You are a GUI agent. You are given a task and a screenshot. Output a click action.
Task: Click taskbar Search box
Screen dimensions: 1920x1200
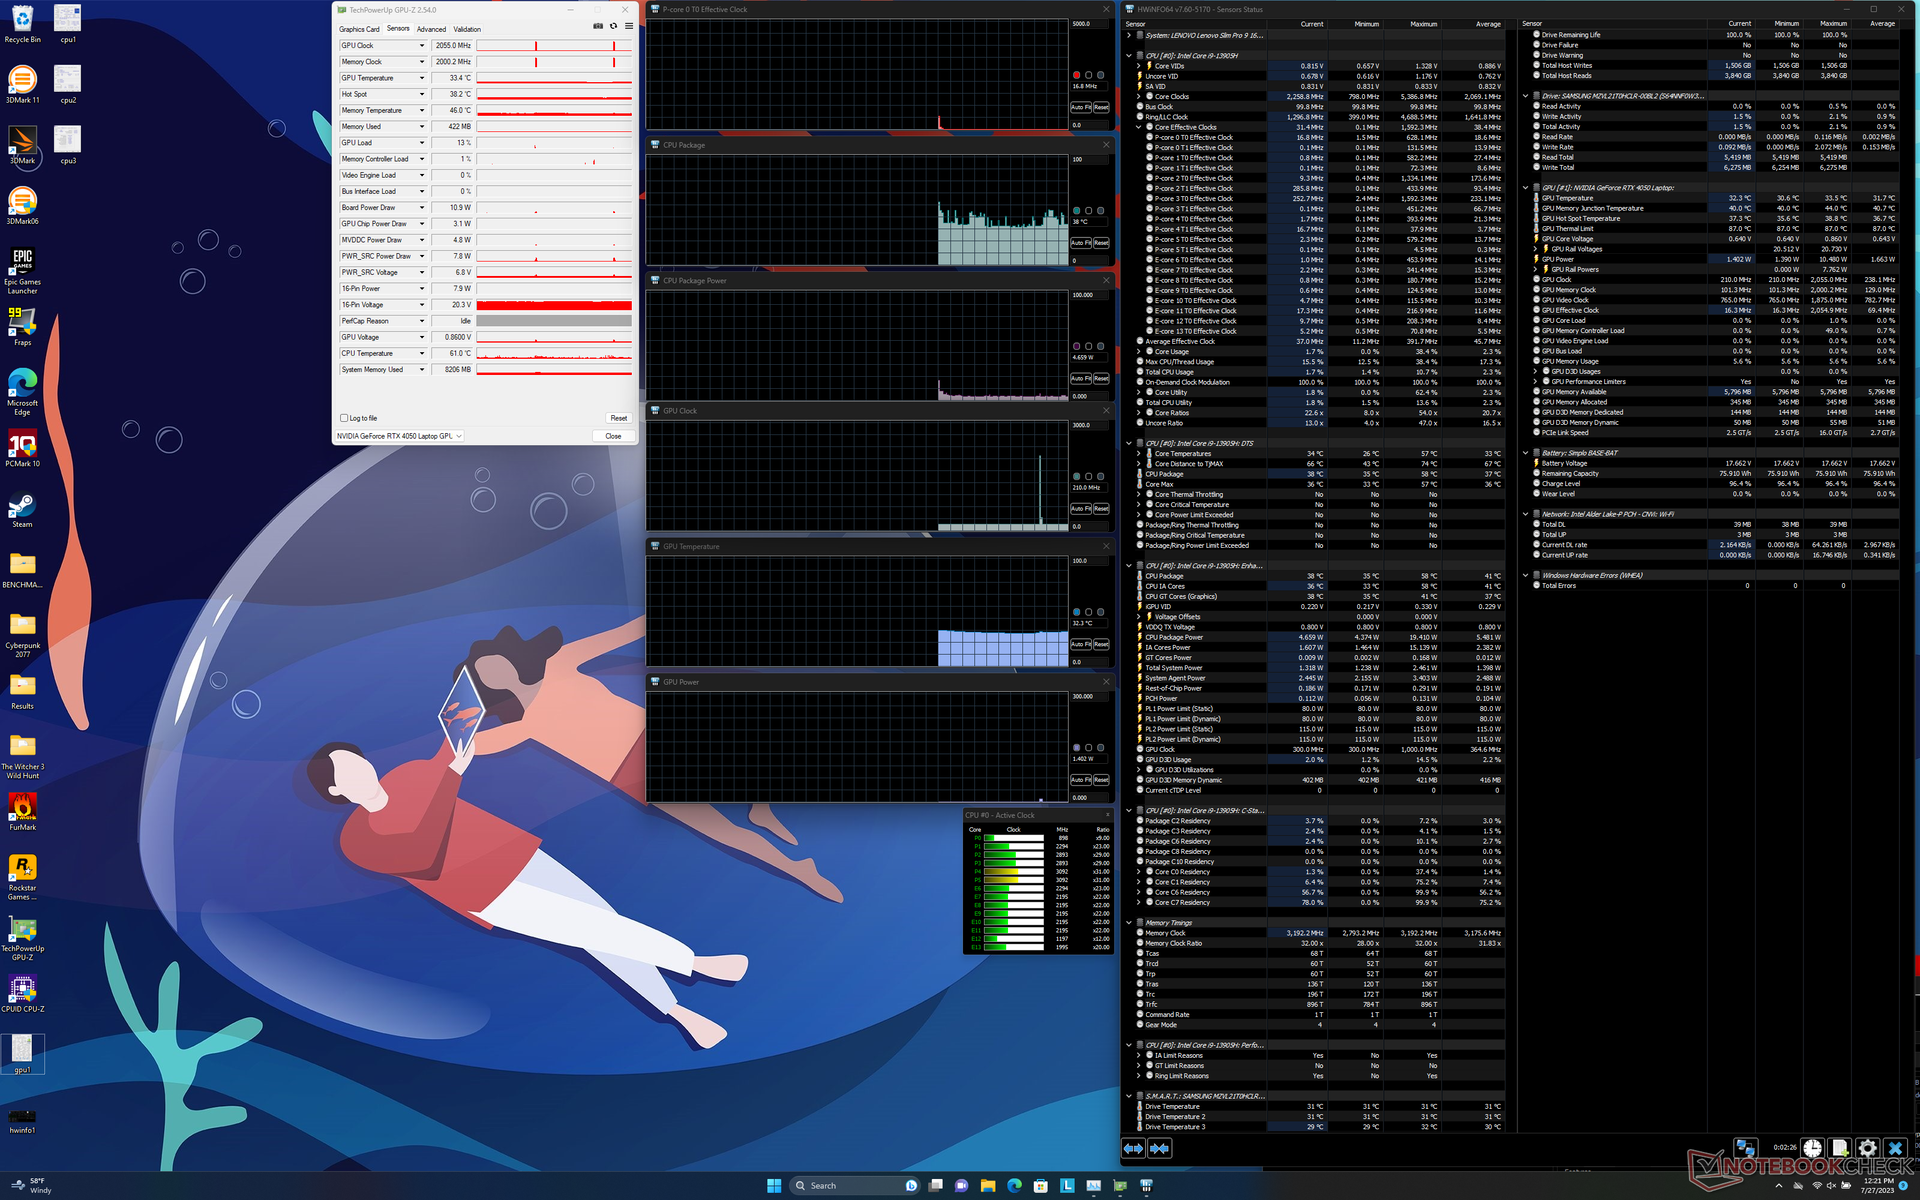point(855,1185)
